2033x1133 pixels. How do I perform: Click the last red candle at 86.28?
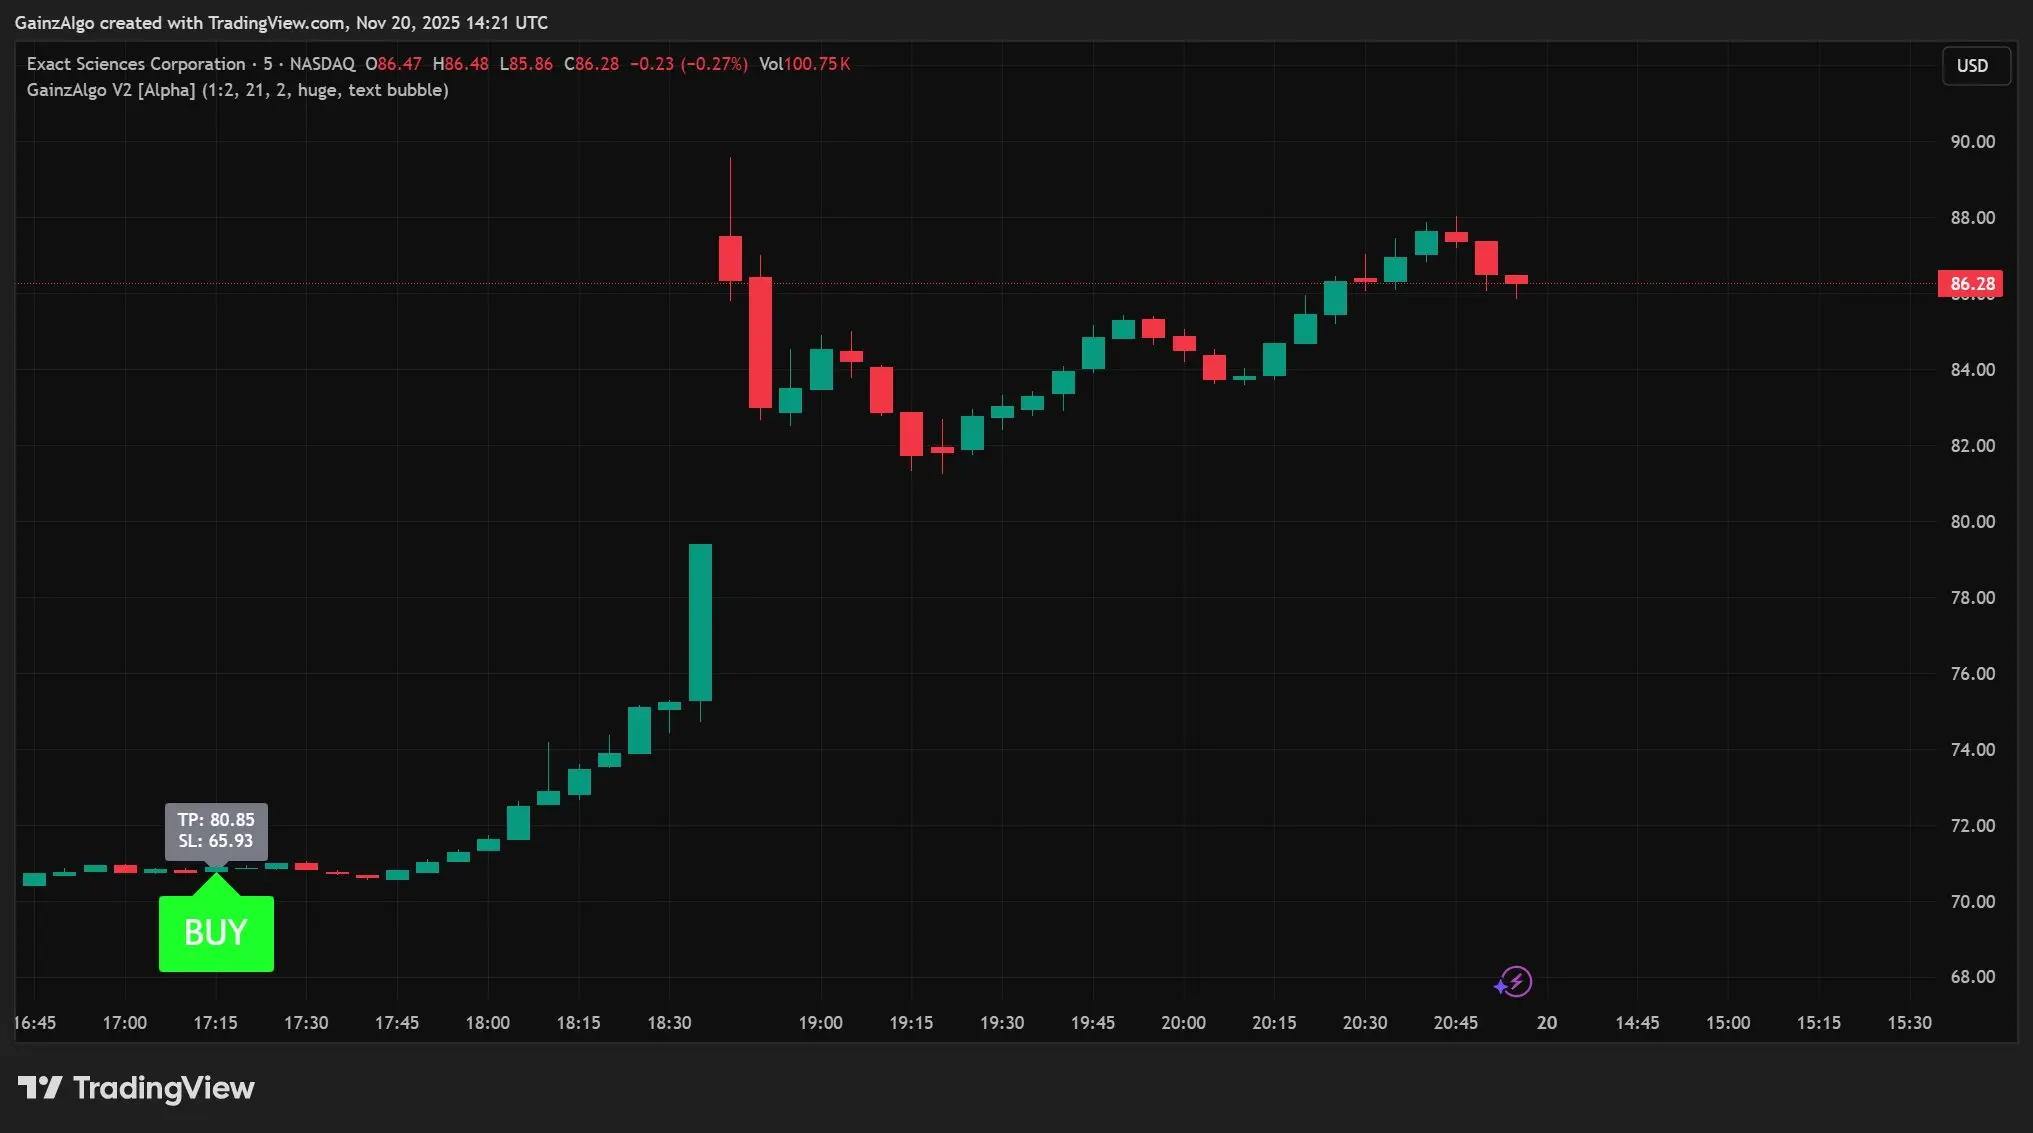coord(1516,280)
